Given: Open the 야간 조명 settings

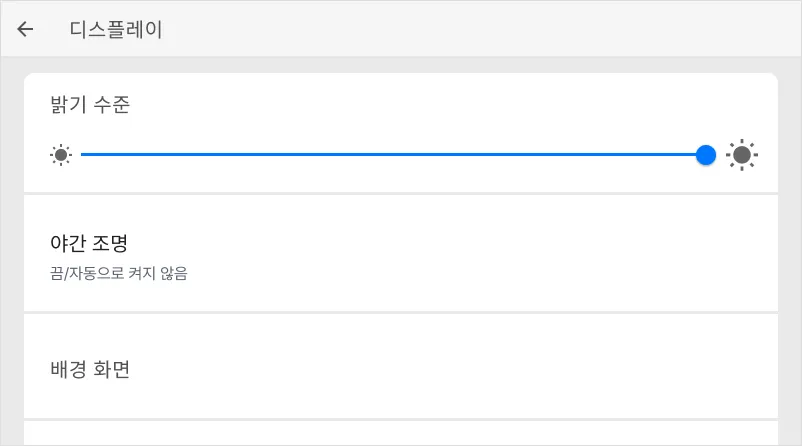Looking at the screenshot, I should tap(400, 254).
